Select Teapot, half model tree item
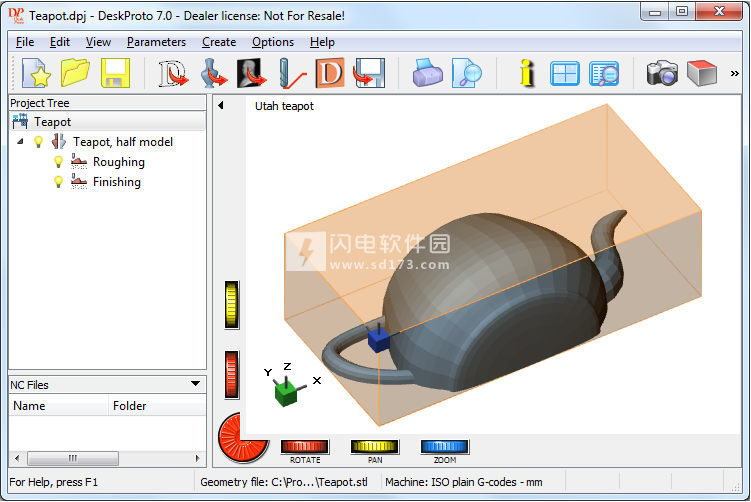The width and height of the screenshot is (751, 502). [x=123, y=142]
